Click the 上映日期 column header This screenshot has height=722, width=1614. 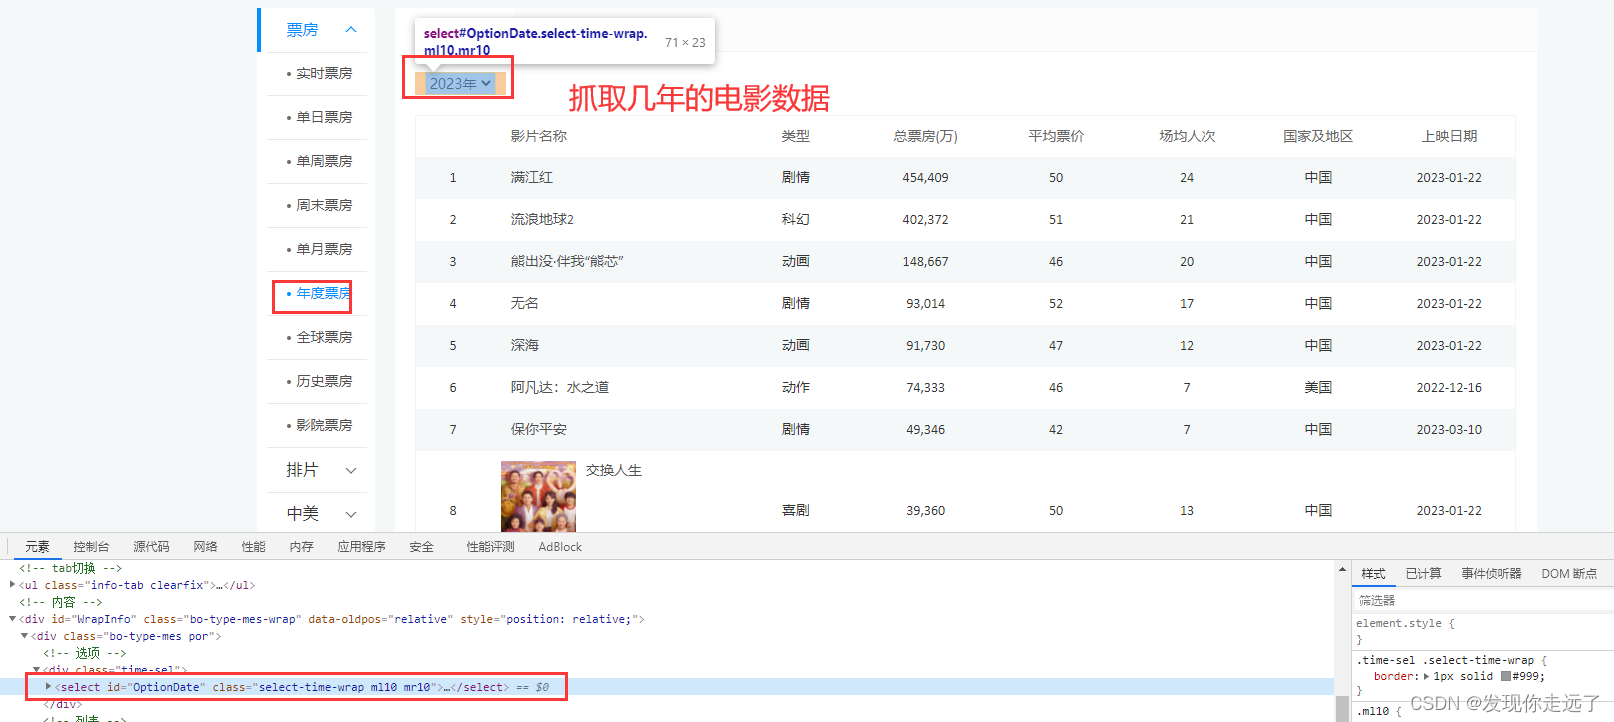tap(1449, 136)
